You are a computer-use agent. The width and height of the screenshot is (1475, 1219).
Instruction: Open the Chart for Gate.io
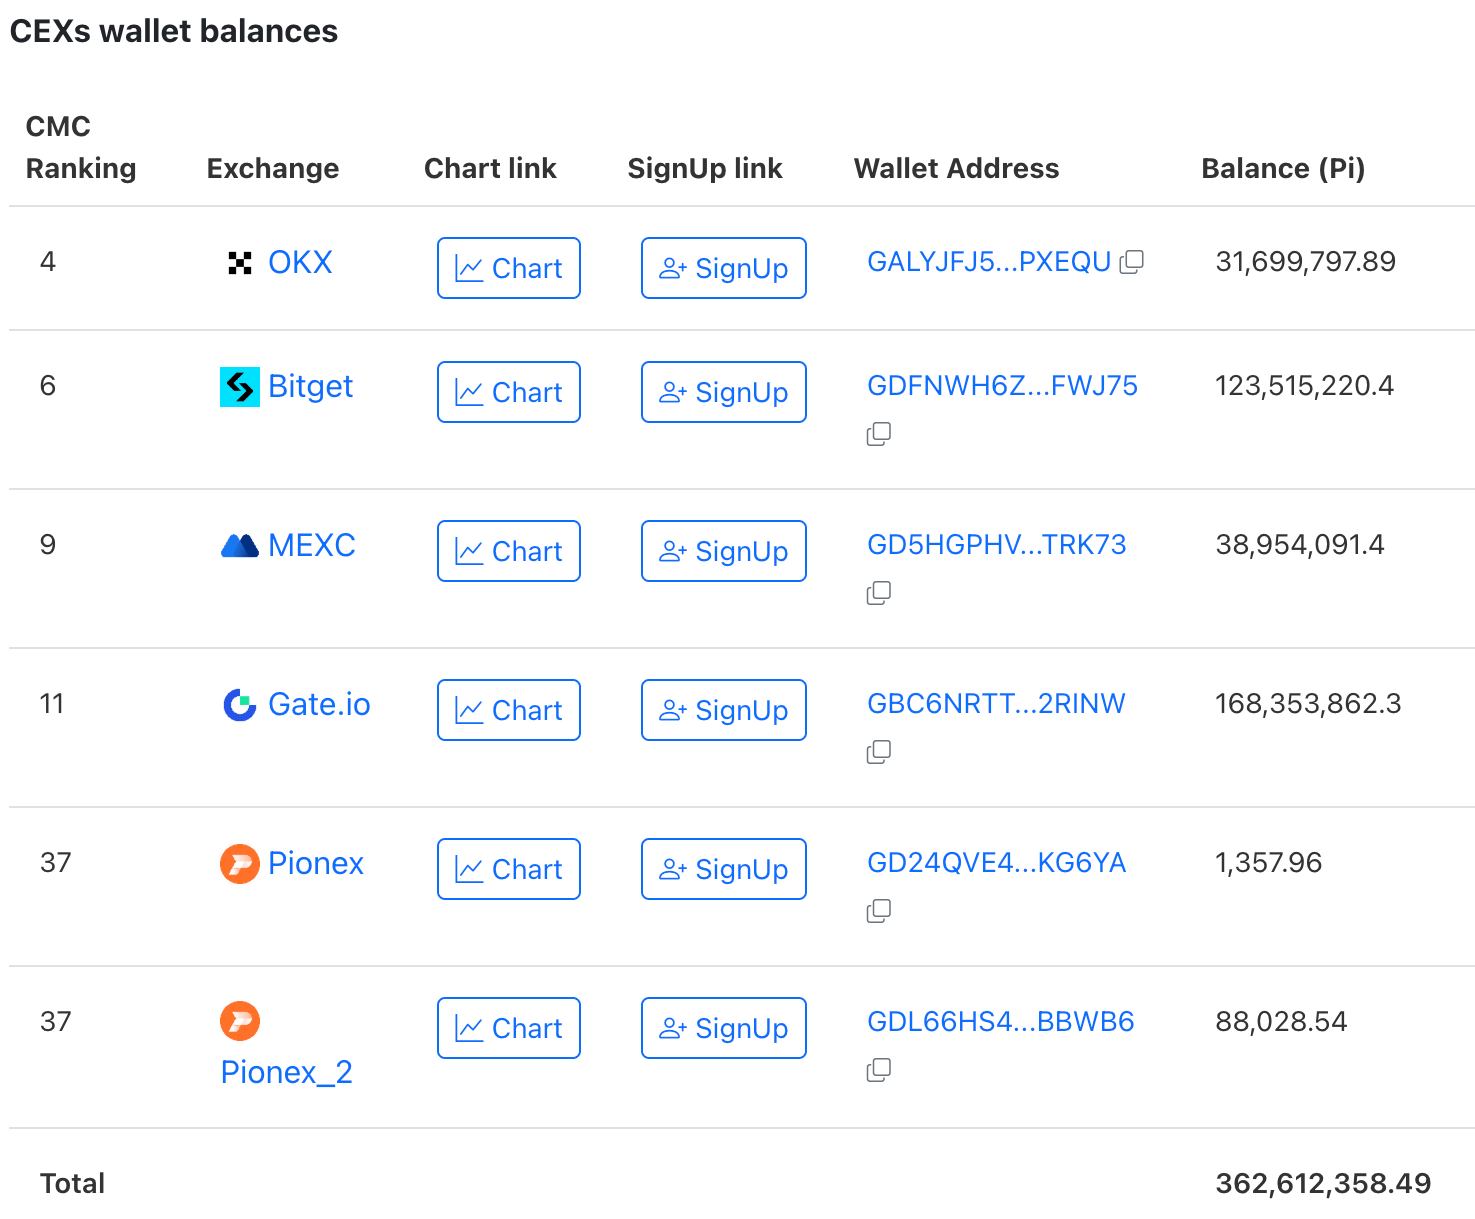click(509, 710)
